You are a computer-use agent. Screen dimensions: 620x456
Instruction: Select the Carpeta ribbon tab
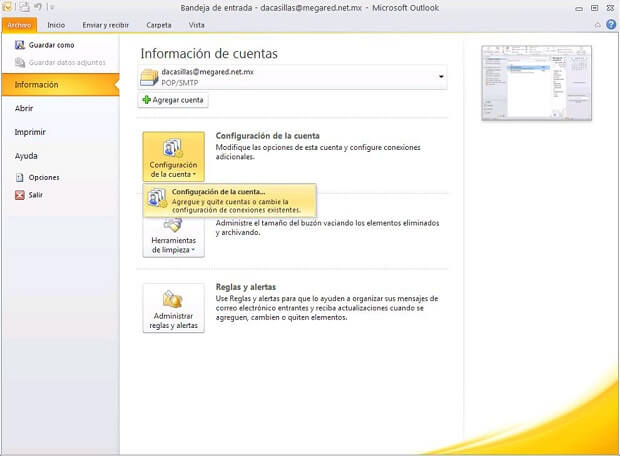tap(159, 25)
